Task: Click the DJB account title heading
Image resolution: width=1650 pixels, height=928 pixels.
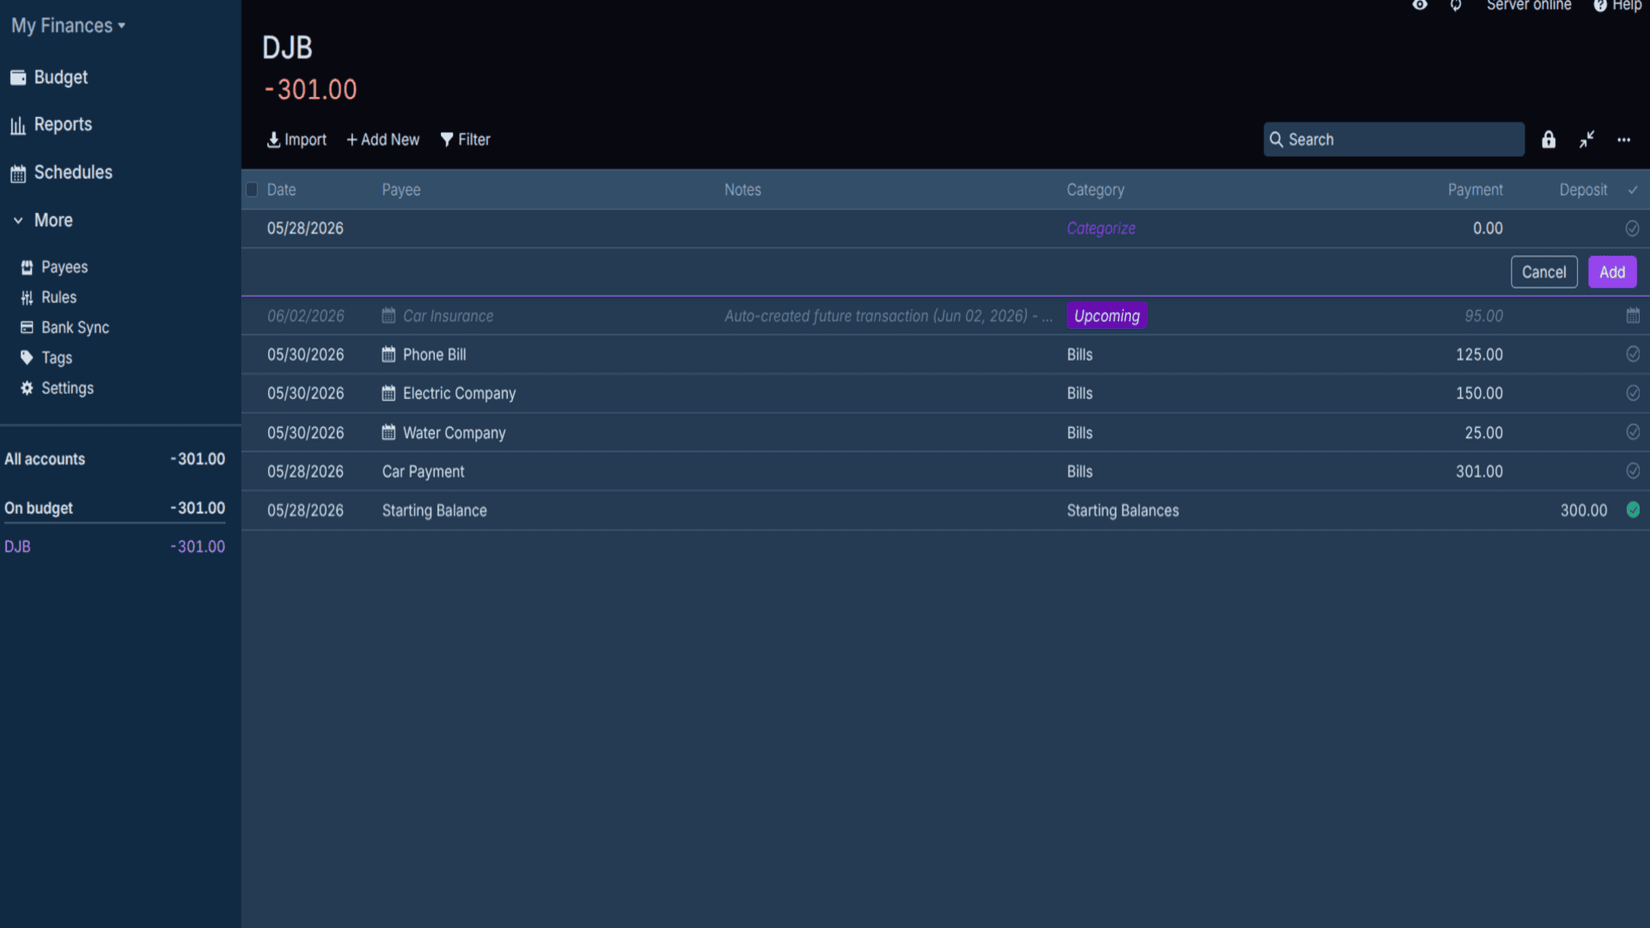Action: (x=287, y=47)
